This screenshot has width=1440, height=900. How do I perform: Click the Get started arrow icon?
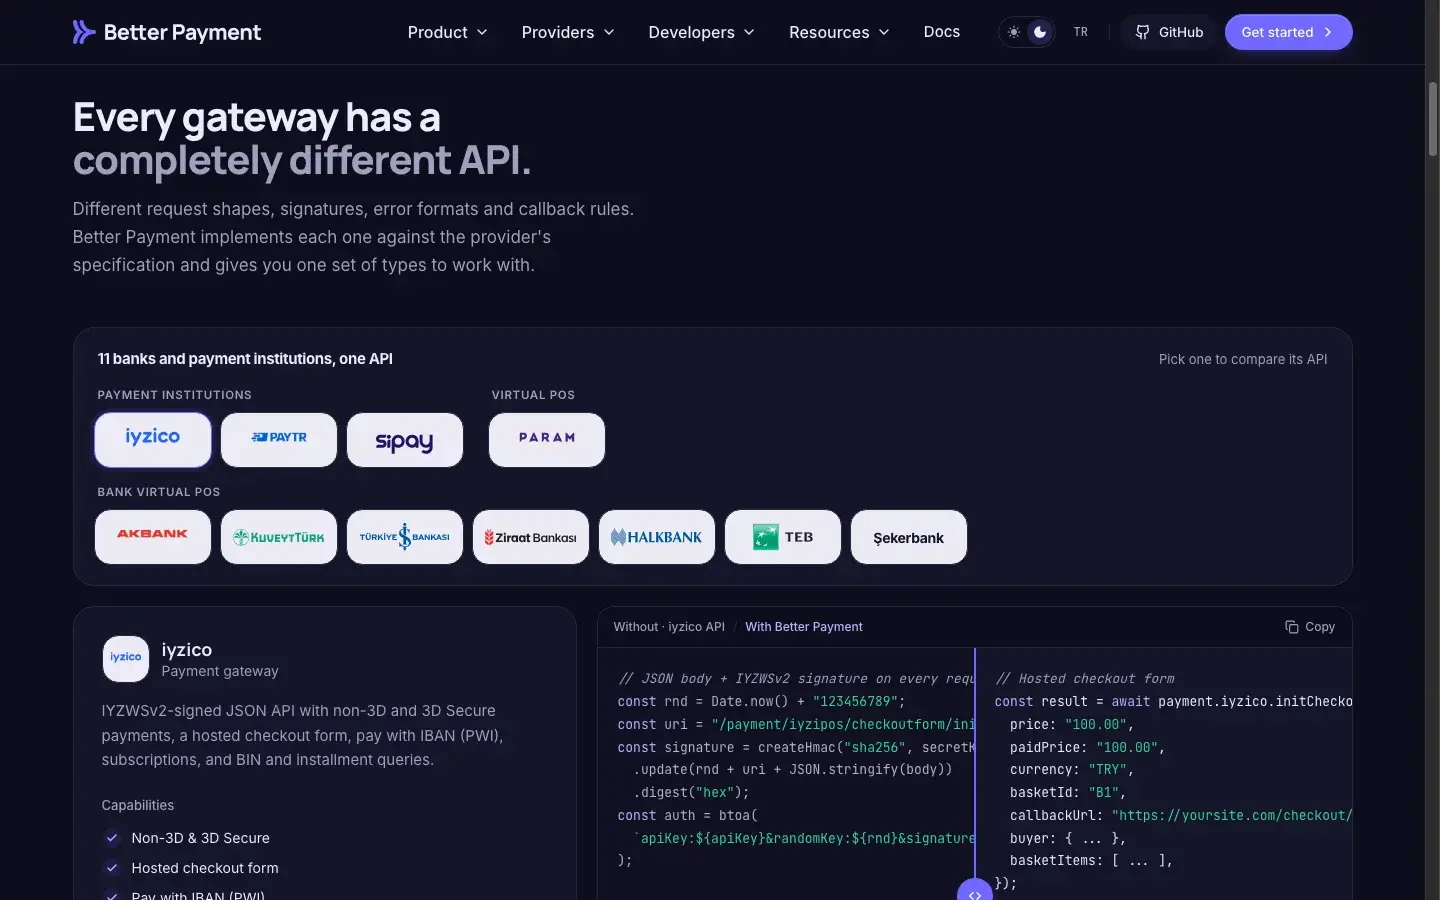point(1328,32)
